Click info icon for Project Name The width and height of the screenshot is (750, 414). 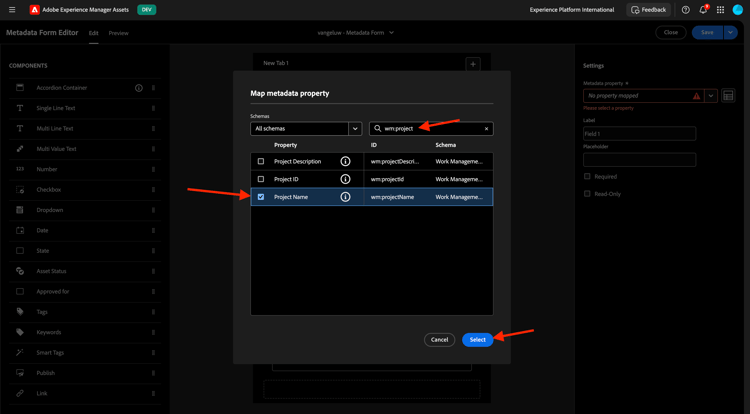click(345, 197)
